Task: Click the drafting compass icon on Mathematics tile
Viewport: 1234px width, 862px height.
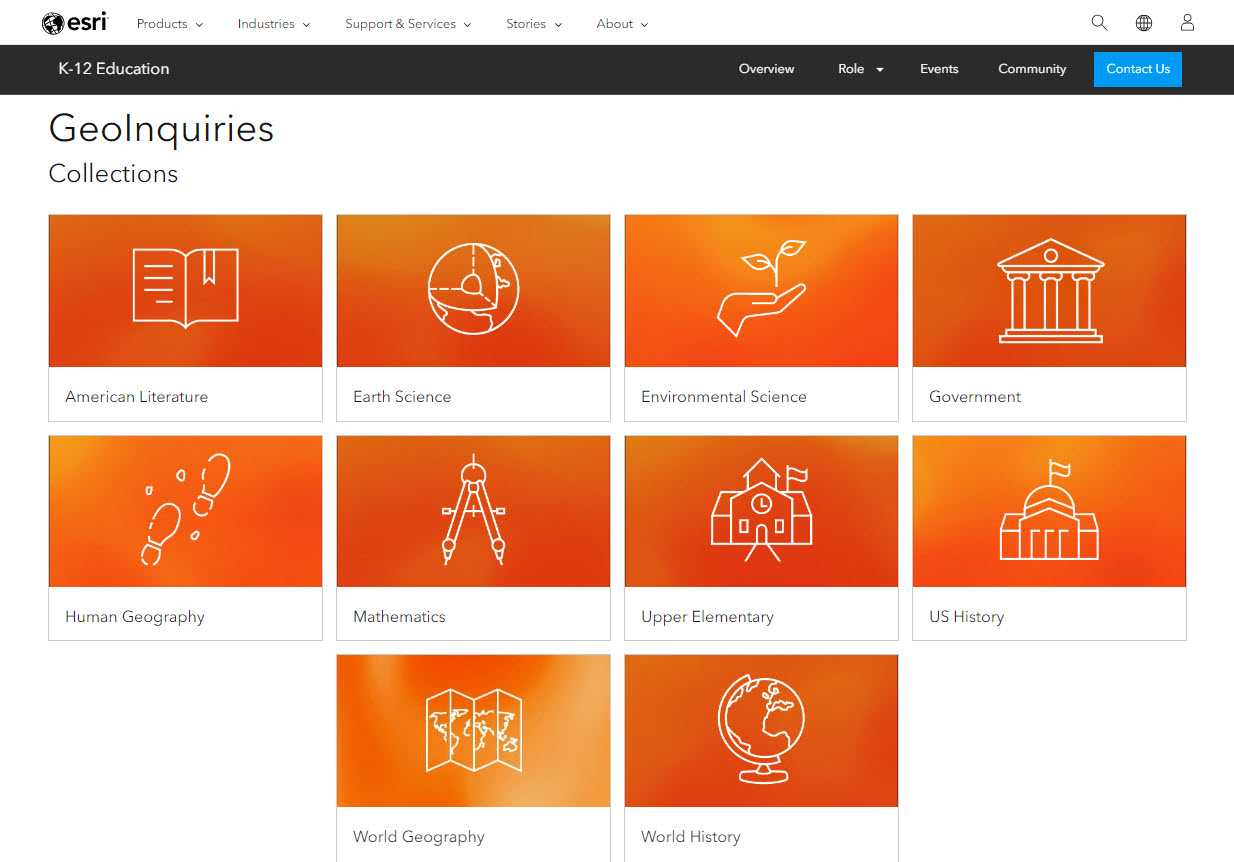Action: click(472, 508)
